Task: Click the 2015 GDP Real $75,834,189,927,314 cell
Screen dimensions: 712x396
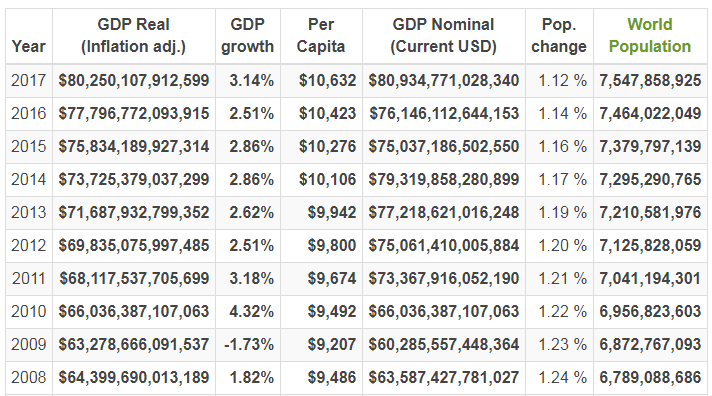Action: click(x=134, y=147)
